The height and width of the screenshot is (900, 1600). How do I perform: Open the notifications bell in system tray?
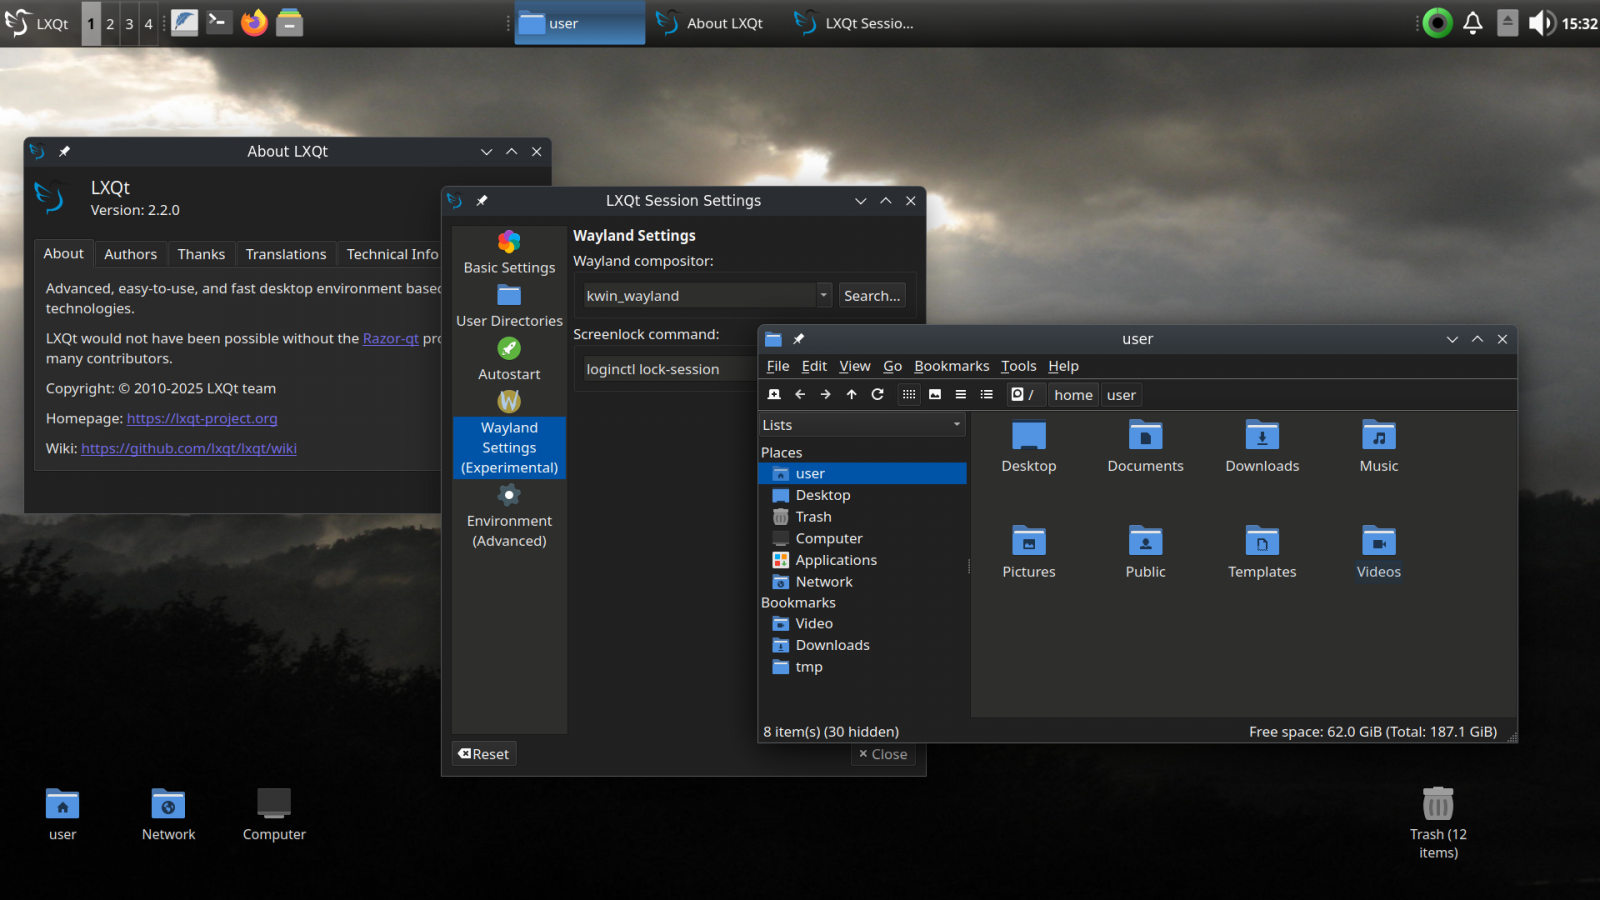(1472, 23)
